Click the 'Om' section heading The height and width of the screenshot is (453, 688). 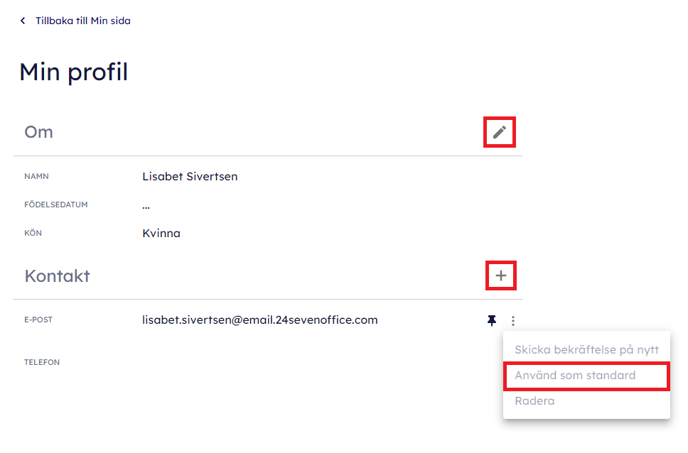(38, 132)
